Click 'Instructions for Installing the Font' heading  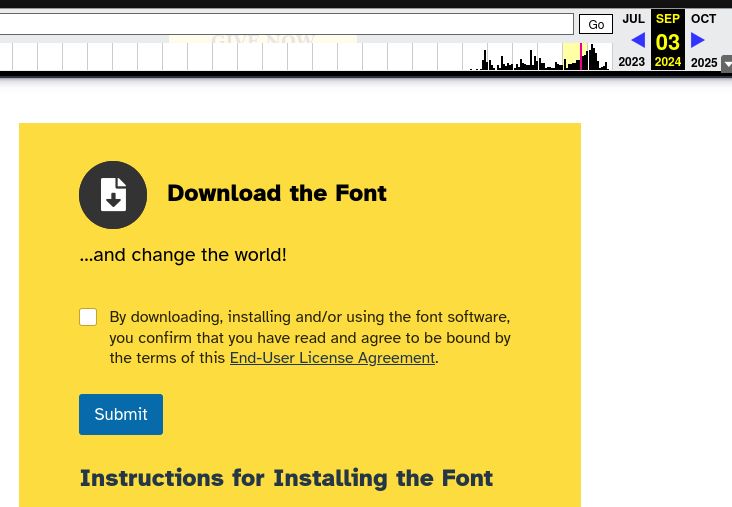(x=286, y=479)
